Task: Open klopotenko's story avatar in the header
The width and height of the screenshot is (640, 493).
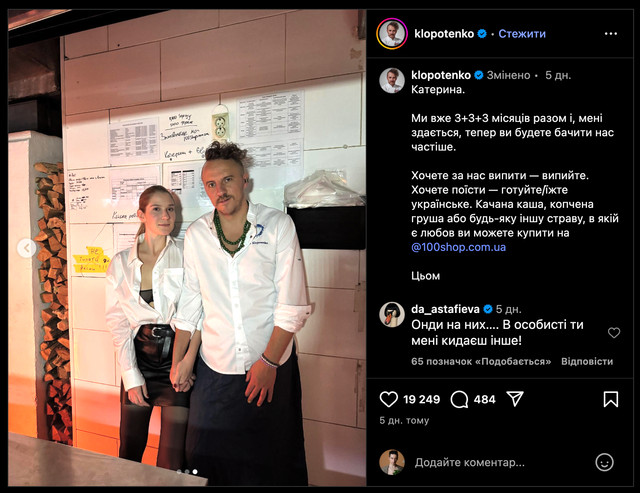Action: (x=392, y=33)
